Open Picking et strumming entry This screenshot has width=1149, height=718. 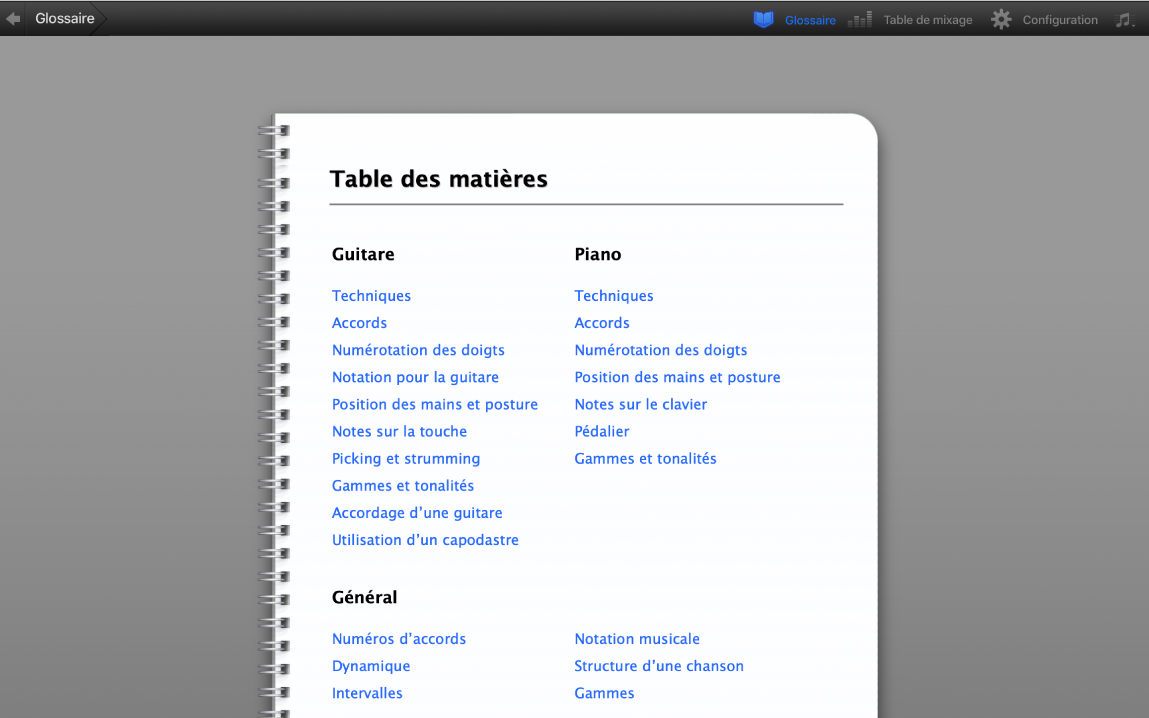tap(406, 458)
